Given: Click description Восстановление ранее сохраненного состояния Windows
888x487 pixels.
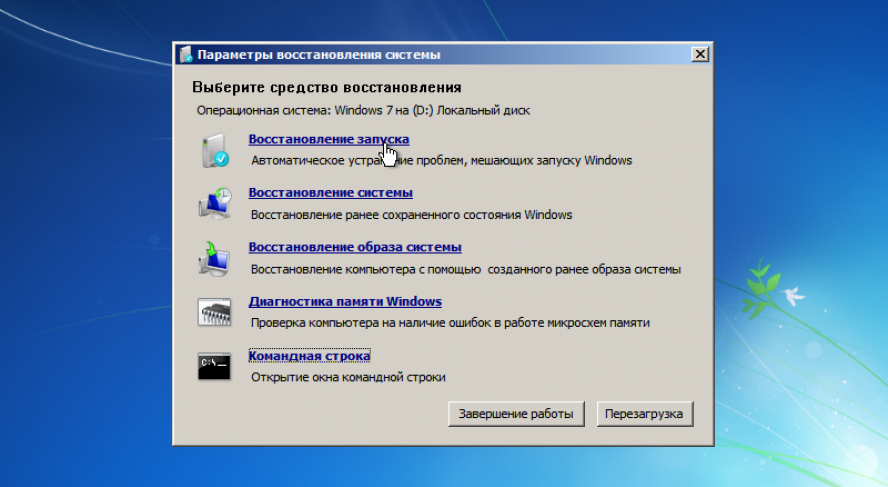Looking at the screenshot, I should click(412, 215).
